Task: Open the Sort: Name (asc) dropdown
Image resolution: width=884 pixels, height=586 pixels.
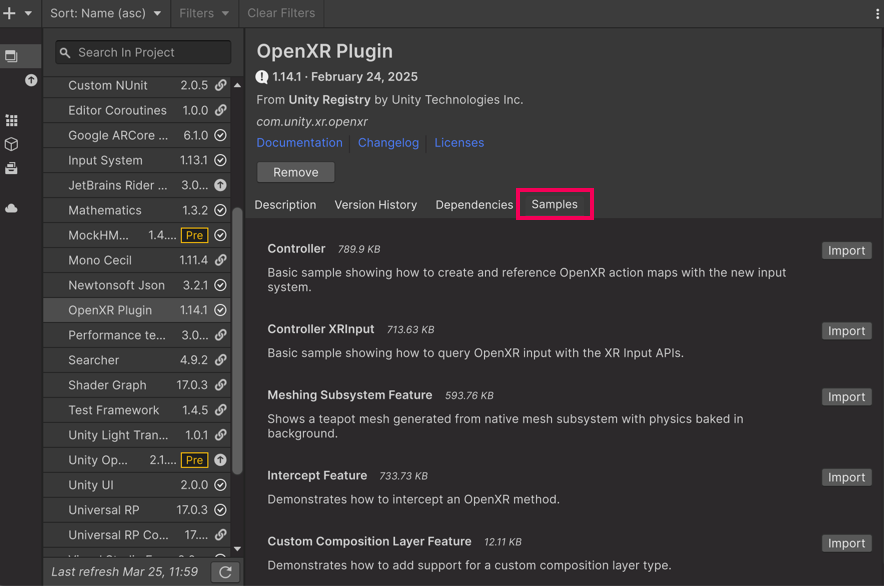Action: [105, 13]
